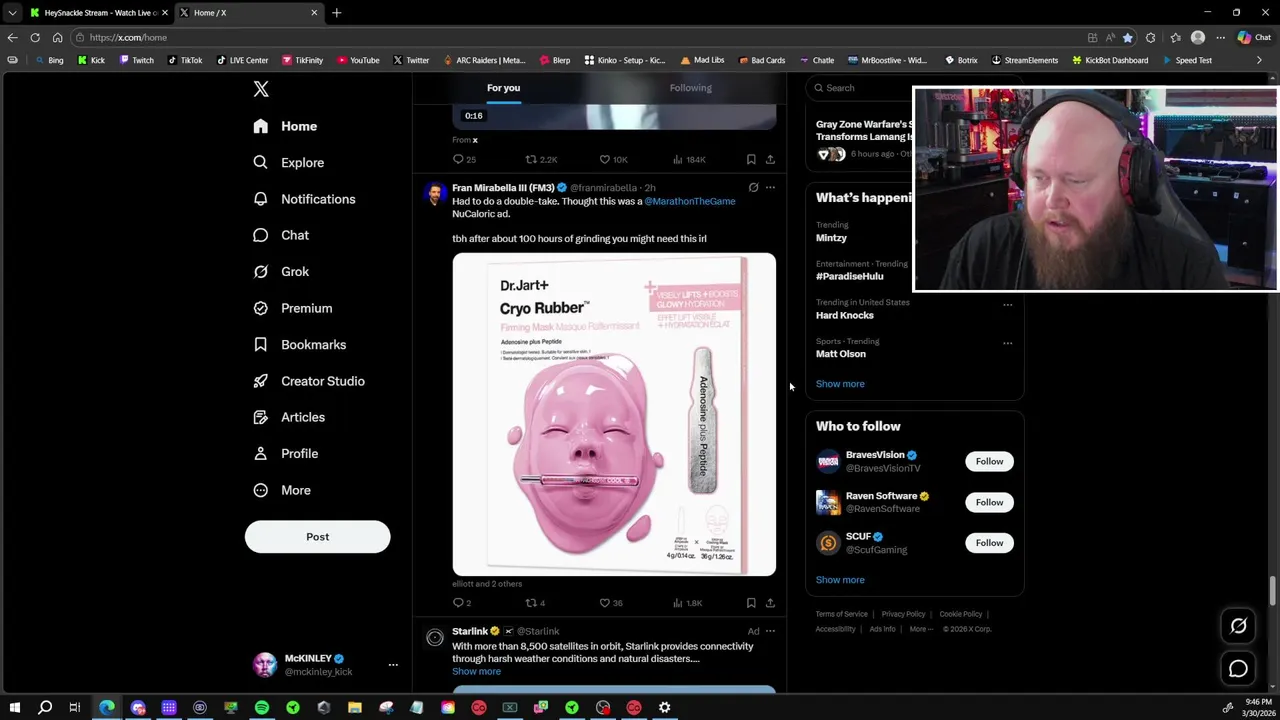Bookmark Fran Mirabella's post
Screen dimensions: 1280x720
(x=751, y=603)
